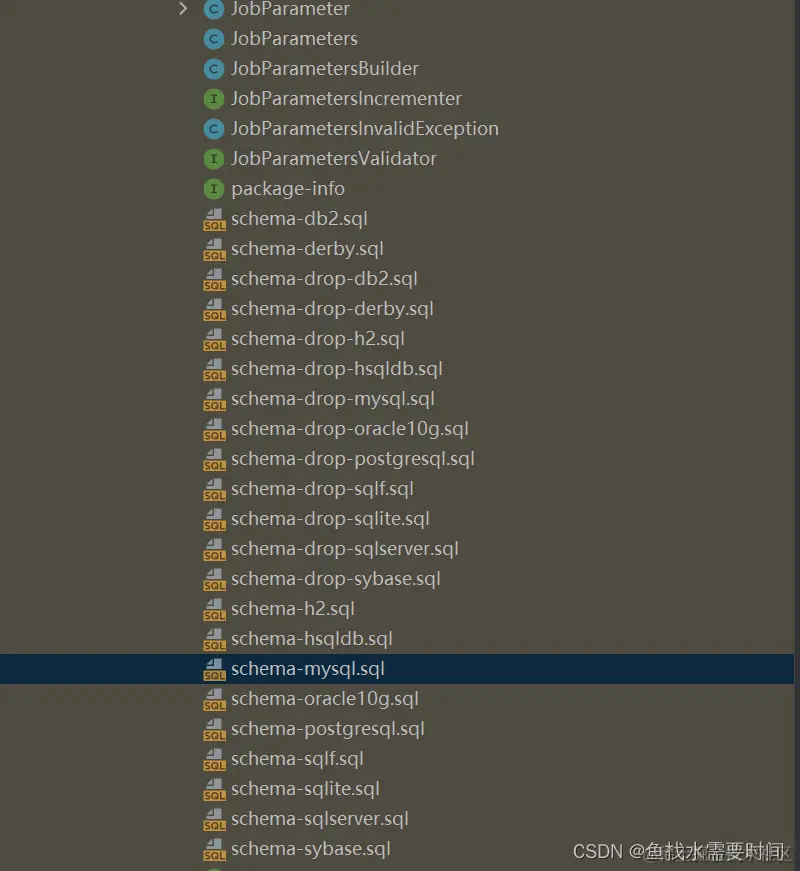This screenshot has height=871, width=800.
Task: Click the SQL icon of schema-drop-derby.sql
Action: pos(214,309)
